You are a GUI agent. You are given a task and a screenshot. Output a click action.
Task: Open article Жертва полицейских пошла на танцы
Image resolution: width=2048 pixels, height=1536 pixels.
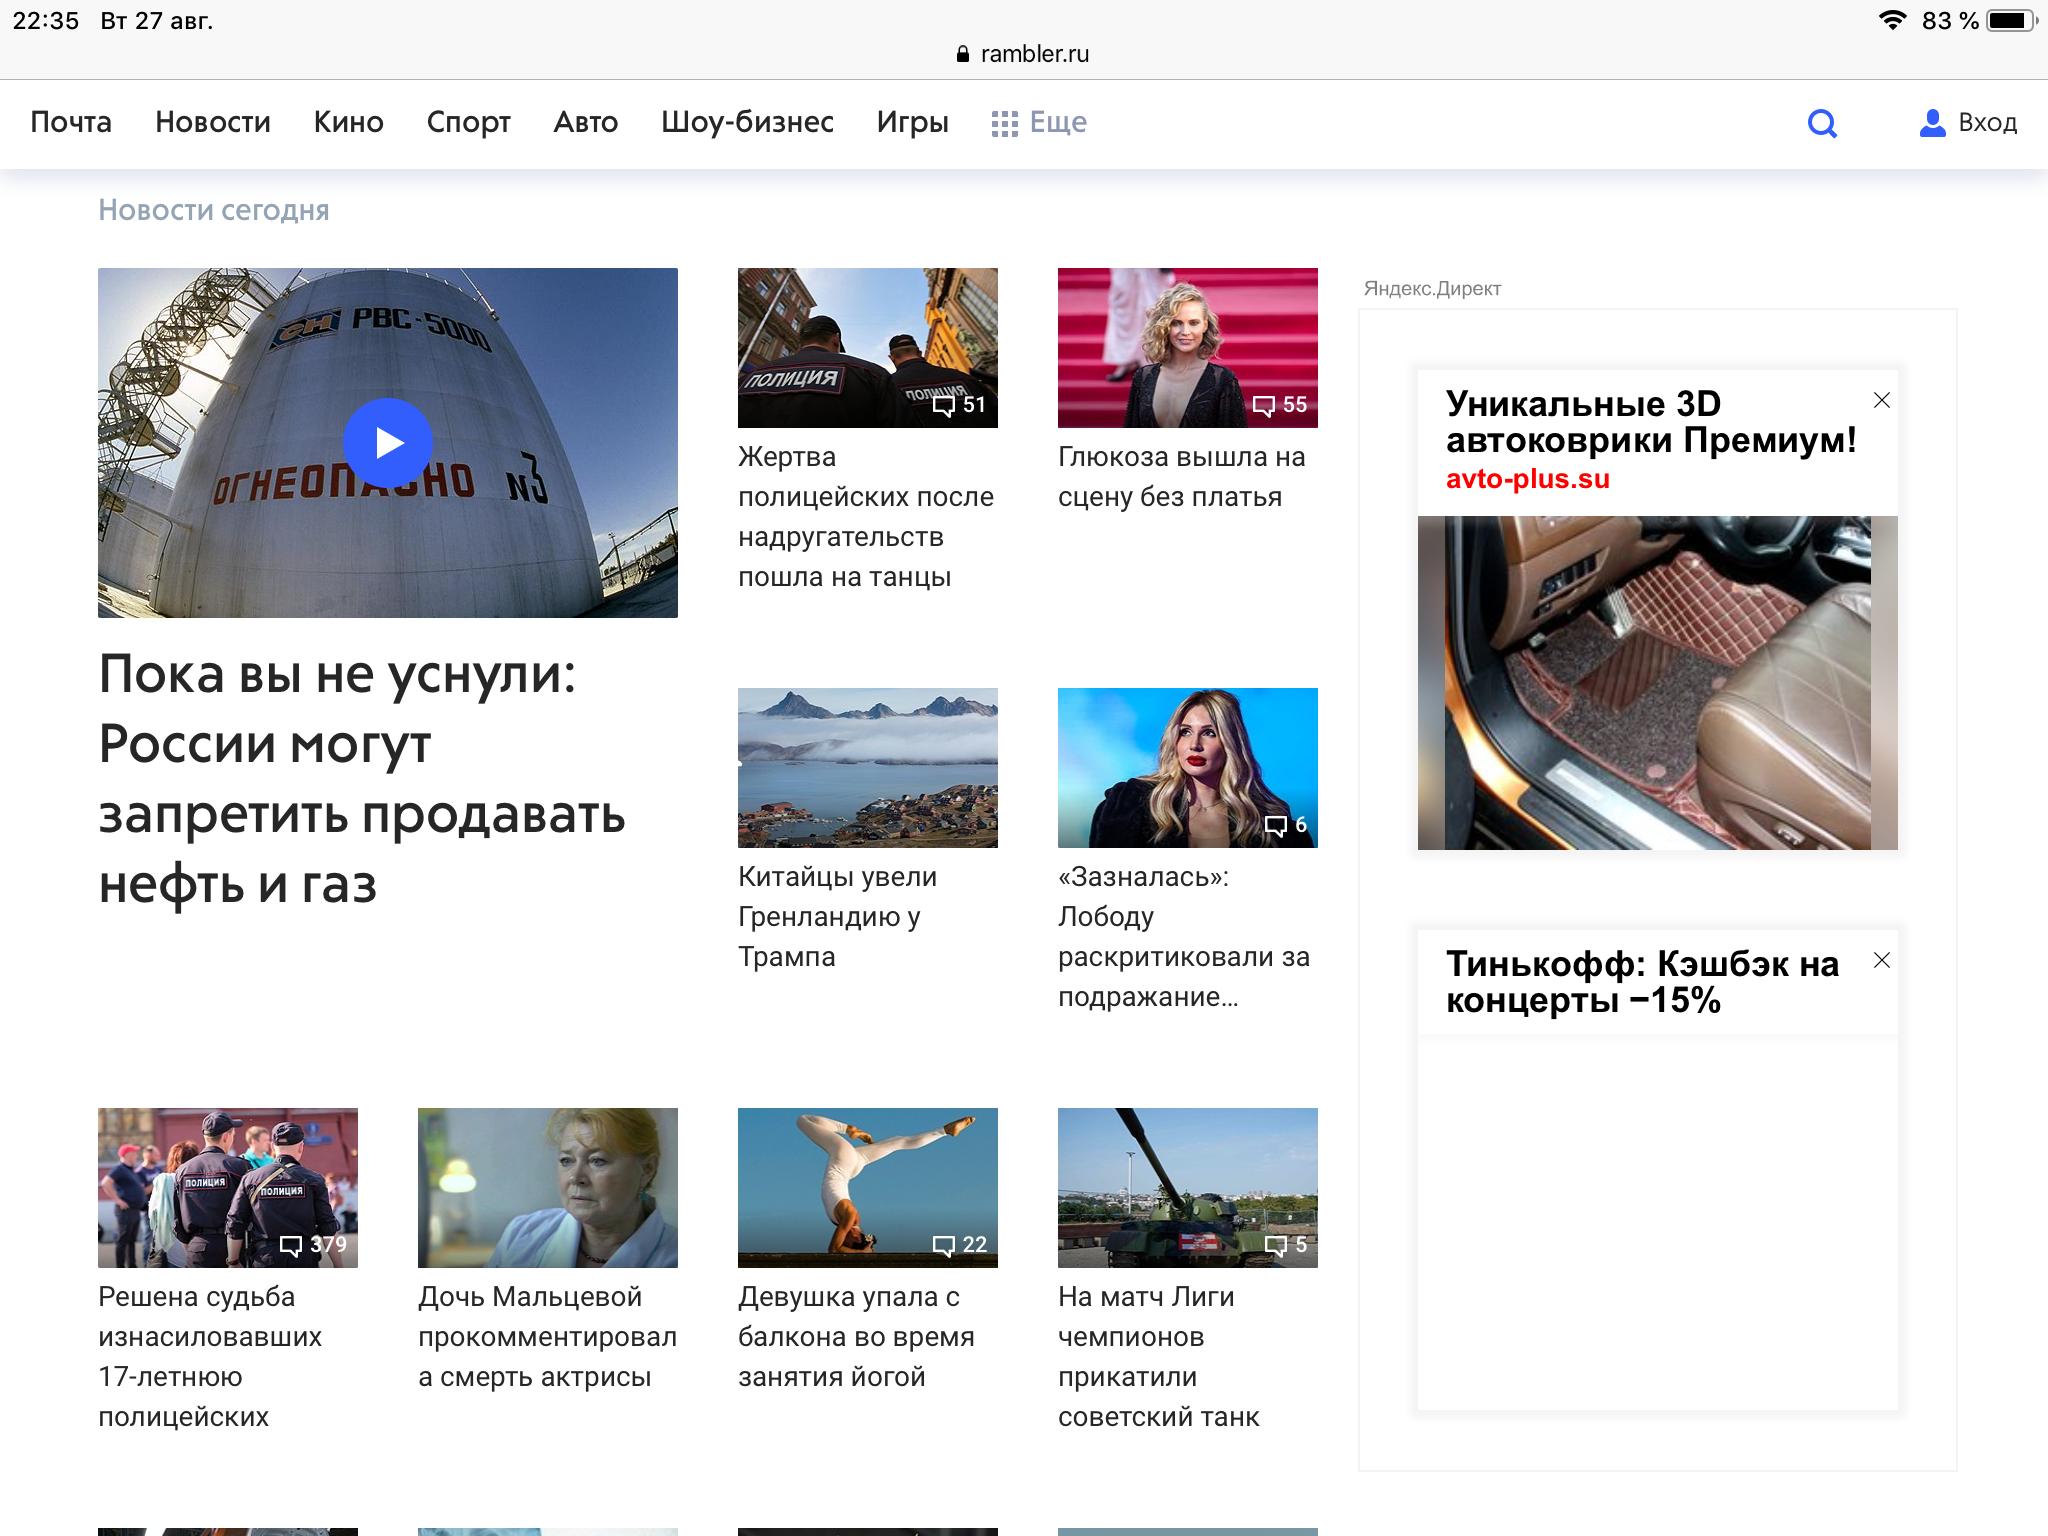coord(866,517)
